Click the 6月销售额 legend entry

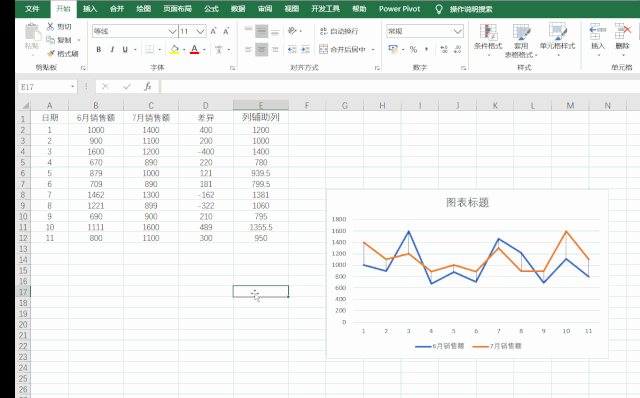point(440,346)
